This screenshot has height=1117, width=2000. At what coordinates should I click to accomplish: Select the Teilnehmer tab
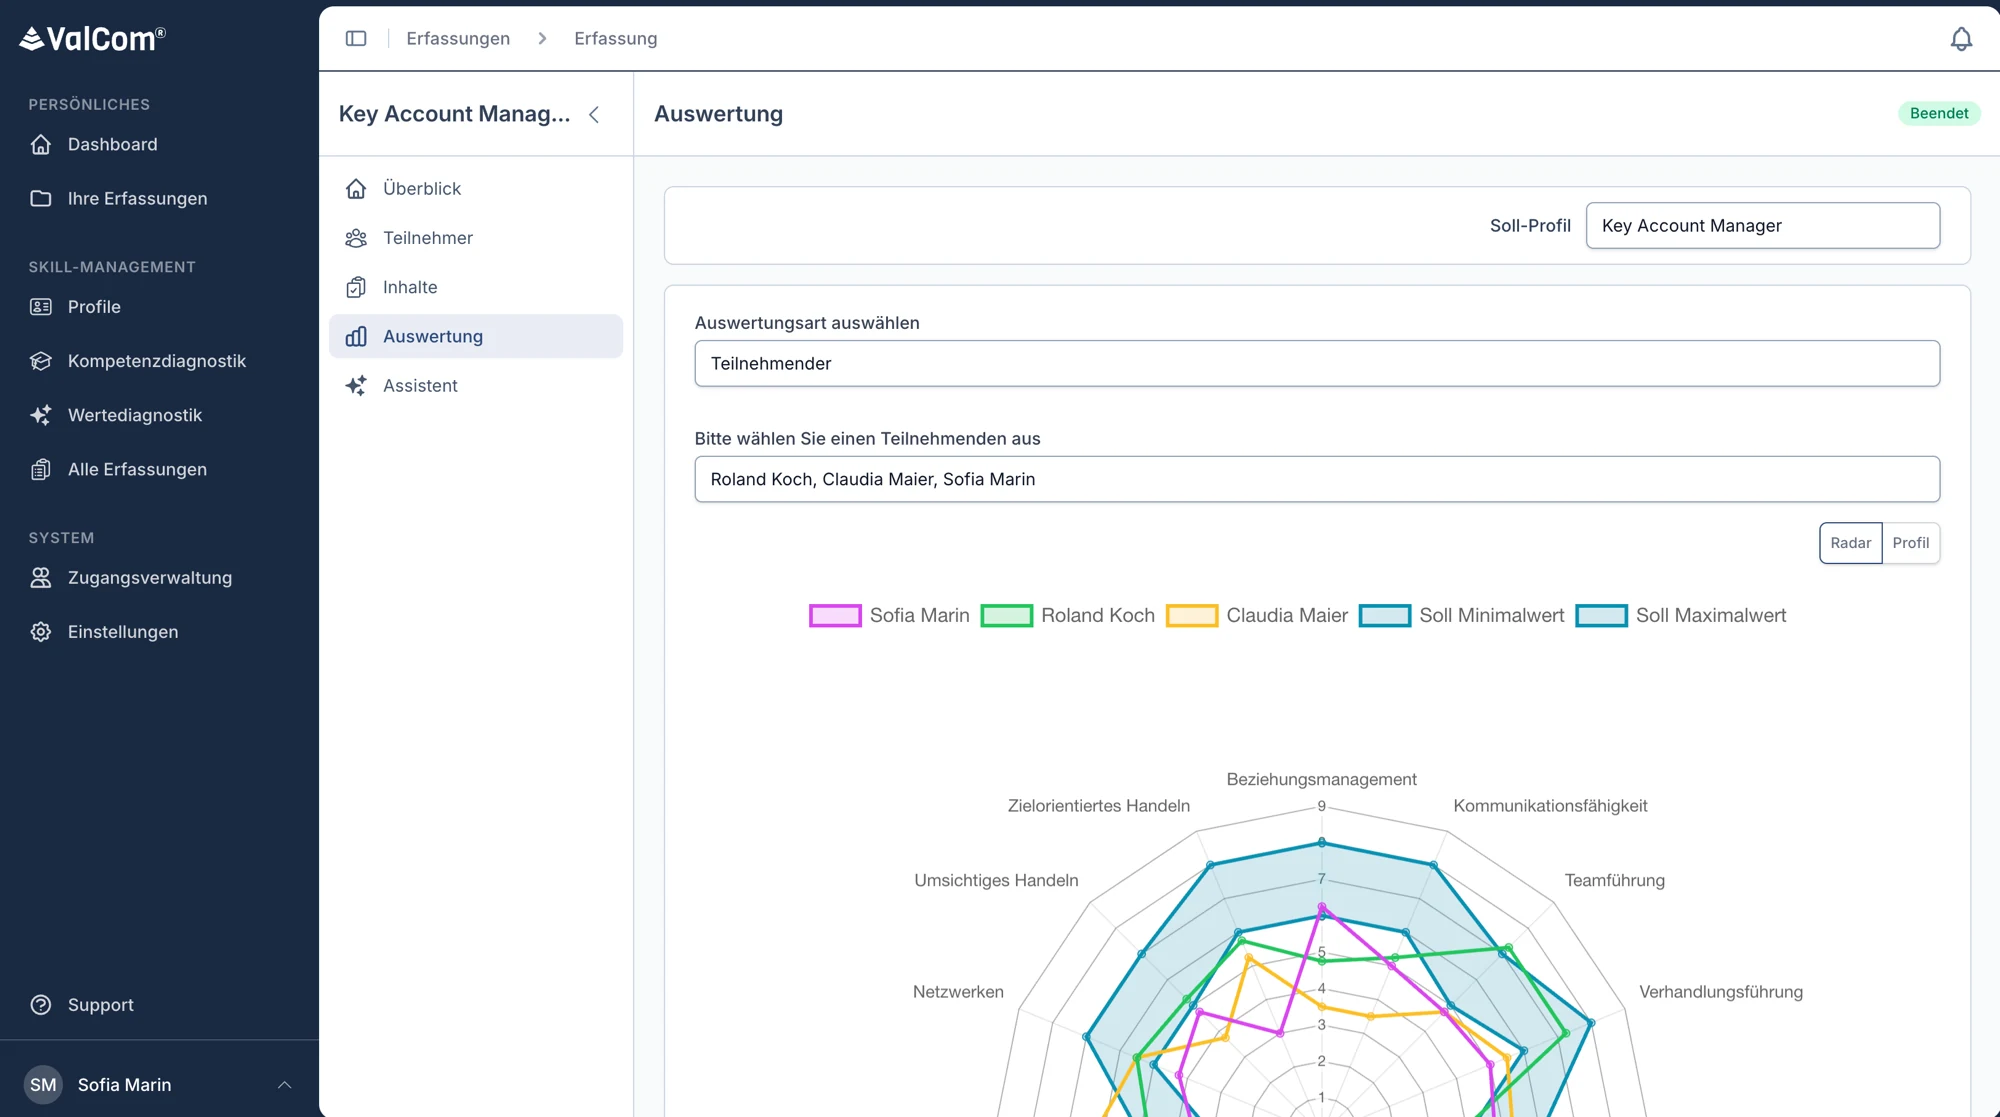[x=476, y=238]
